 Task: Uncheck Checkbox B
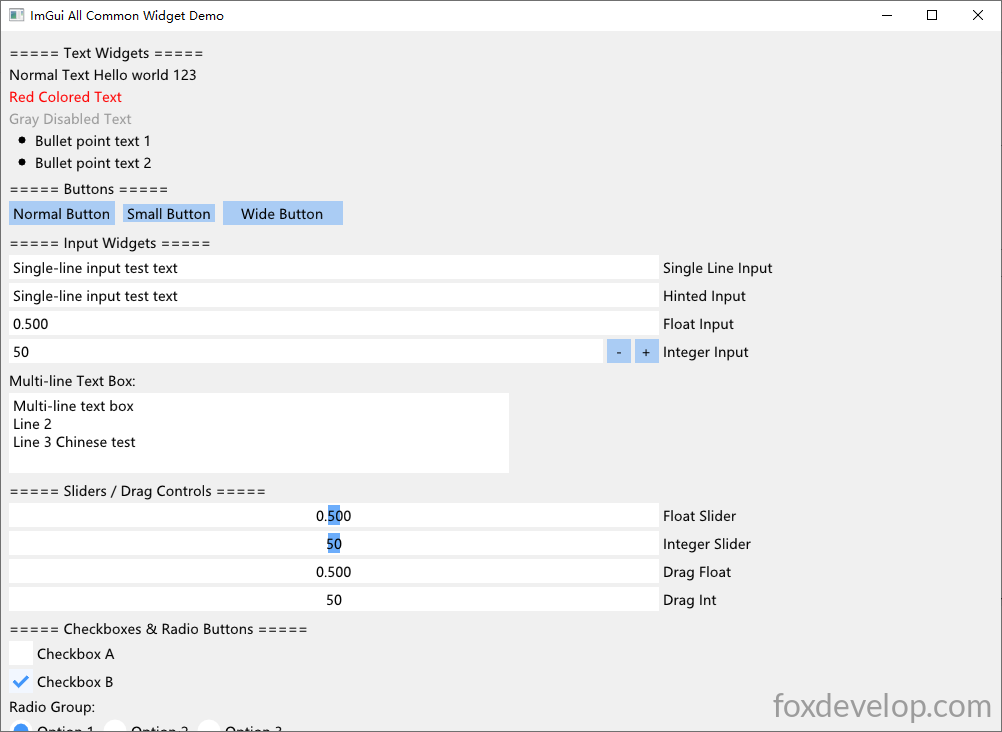point(21,681)
